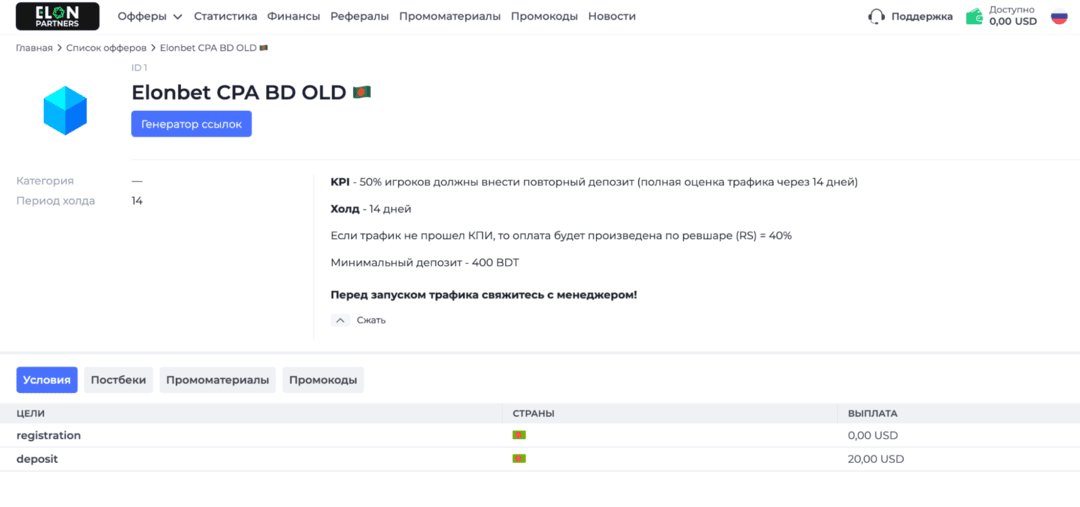Click the Минимальный депозит - 400 BDT line

coord(426,262)
